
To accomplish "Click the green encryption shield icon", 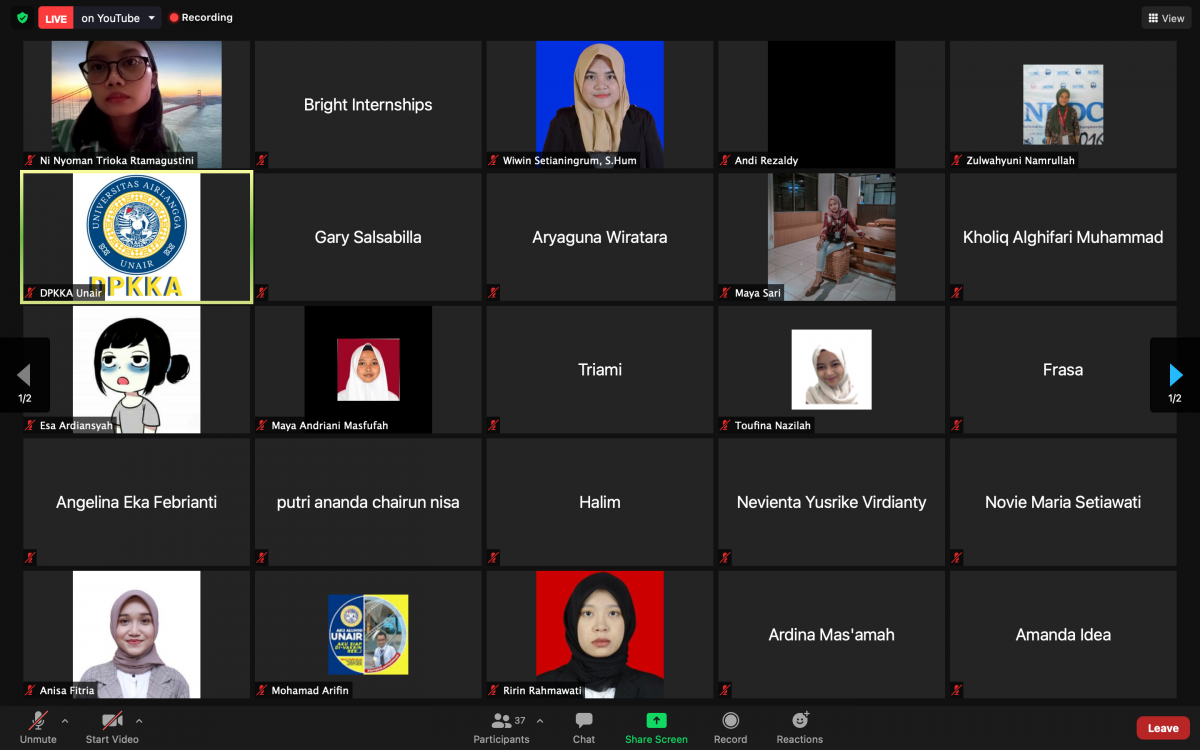I will tap(22, 18).
